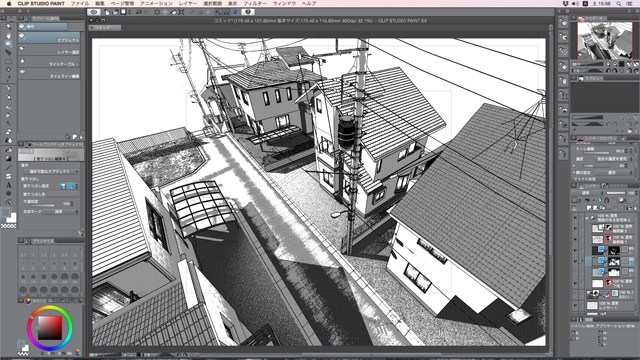The height and width of the screenshot is (360, 640).
Task: Select the タイムライン編集 sub tool
Action: 49,74
